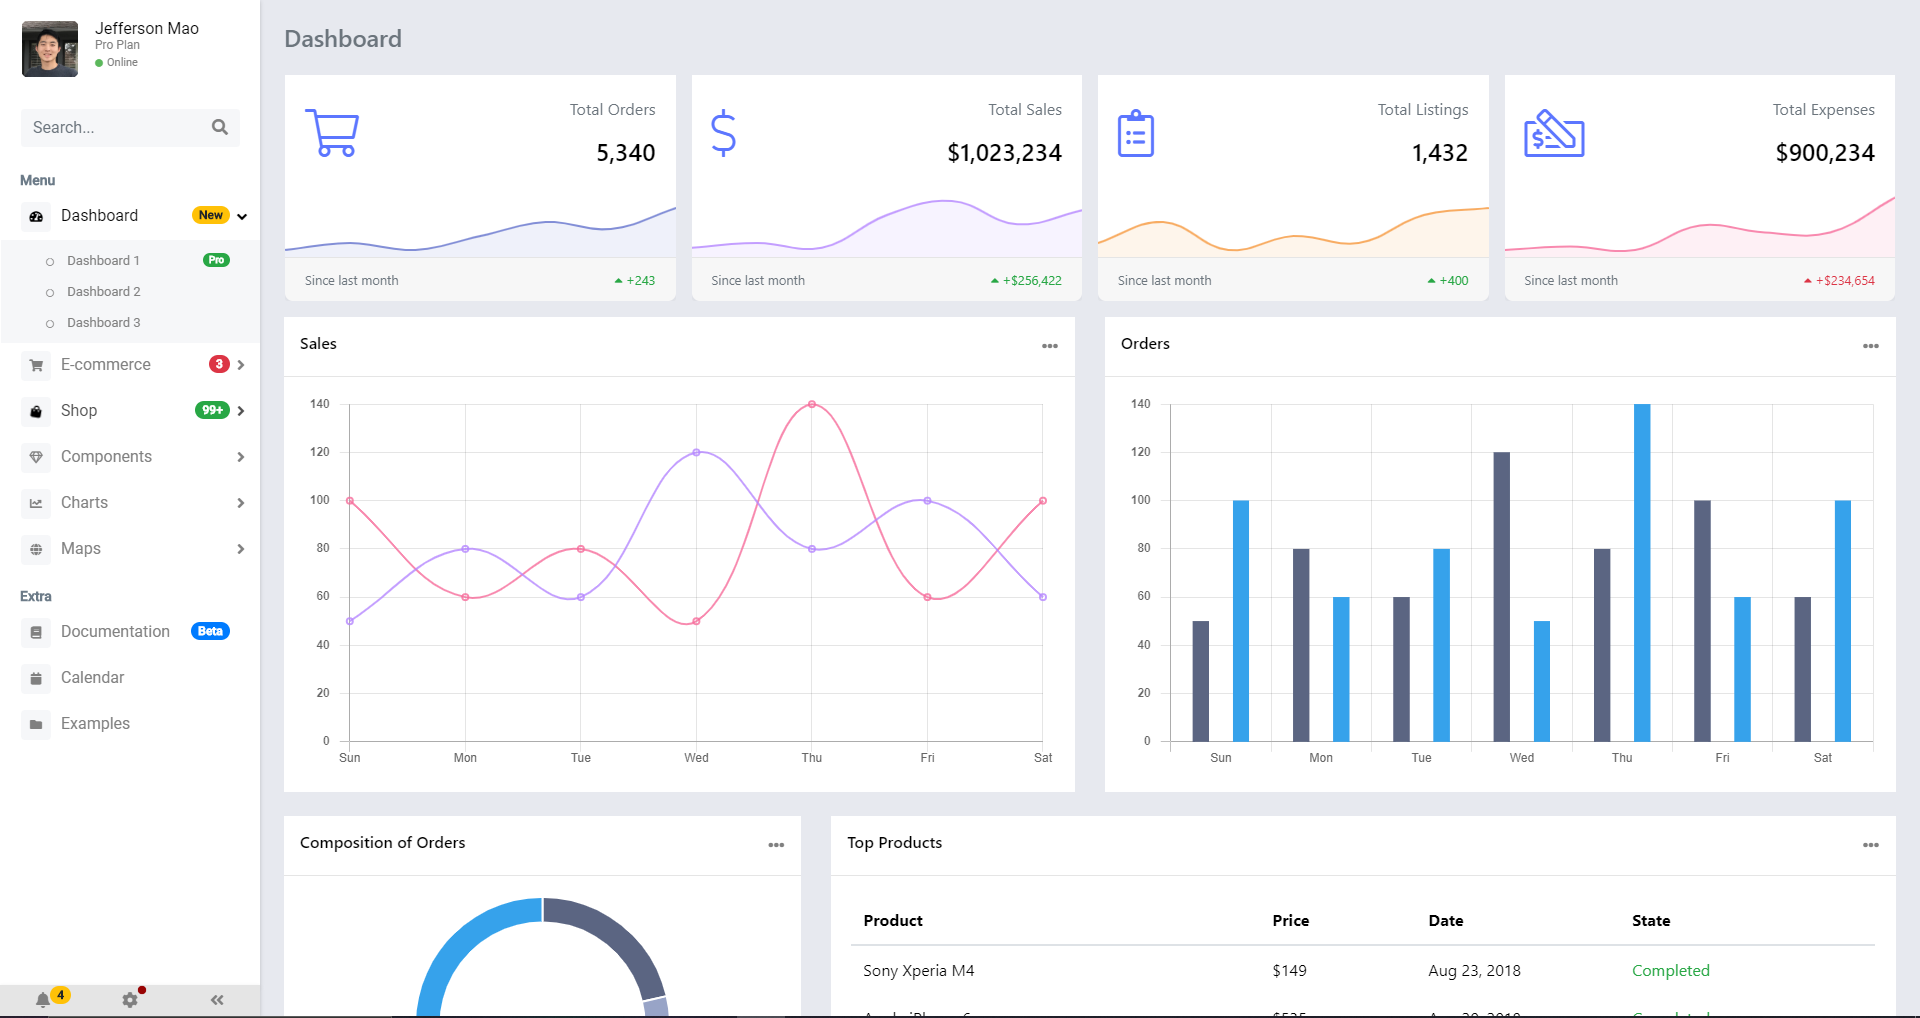The height and width of the screenshot is (1018, 1920).
Task: Click the Examples folder icon
Action: [x=36, y=724]
